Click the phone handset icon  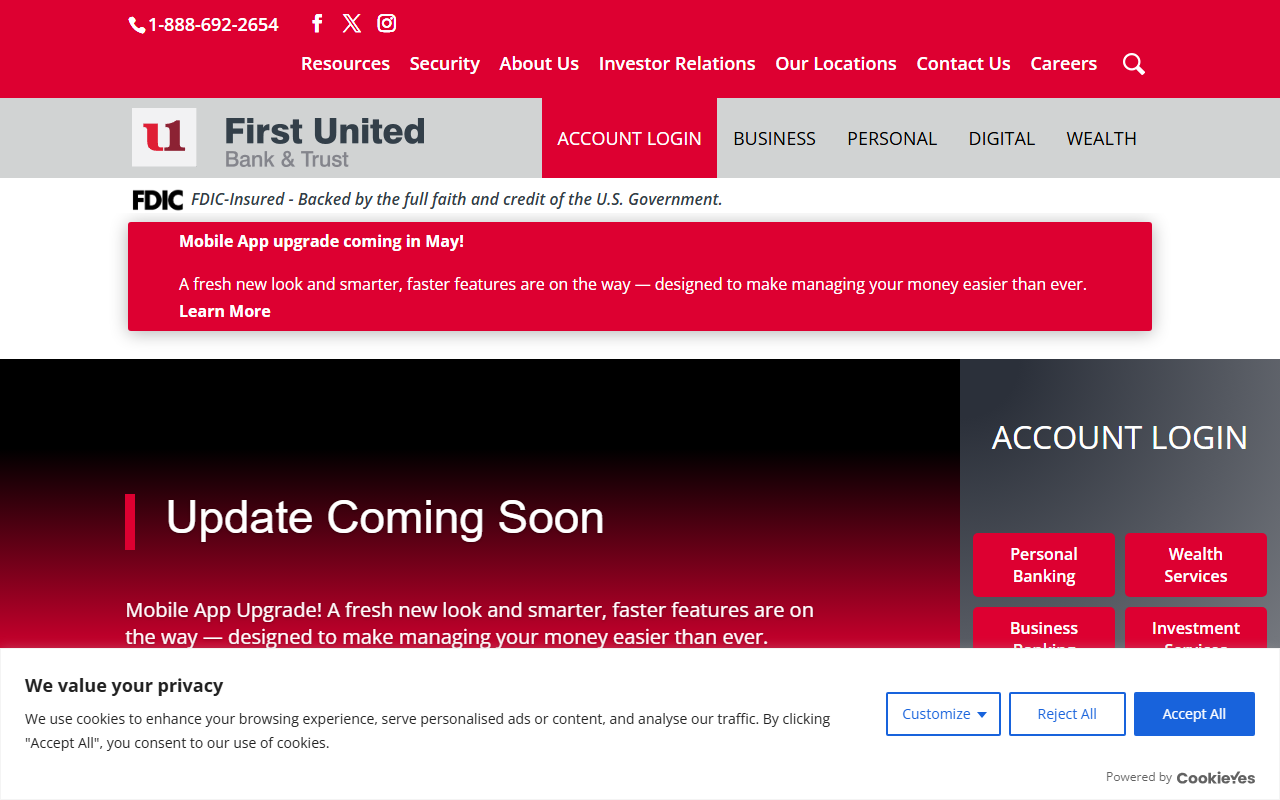(x=137, y=25)
